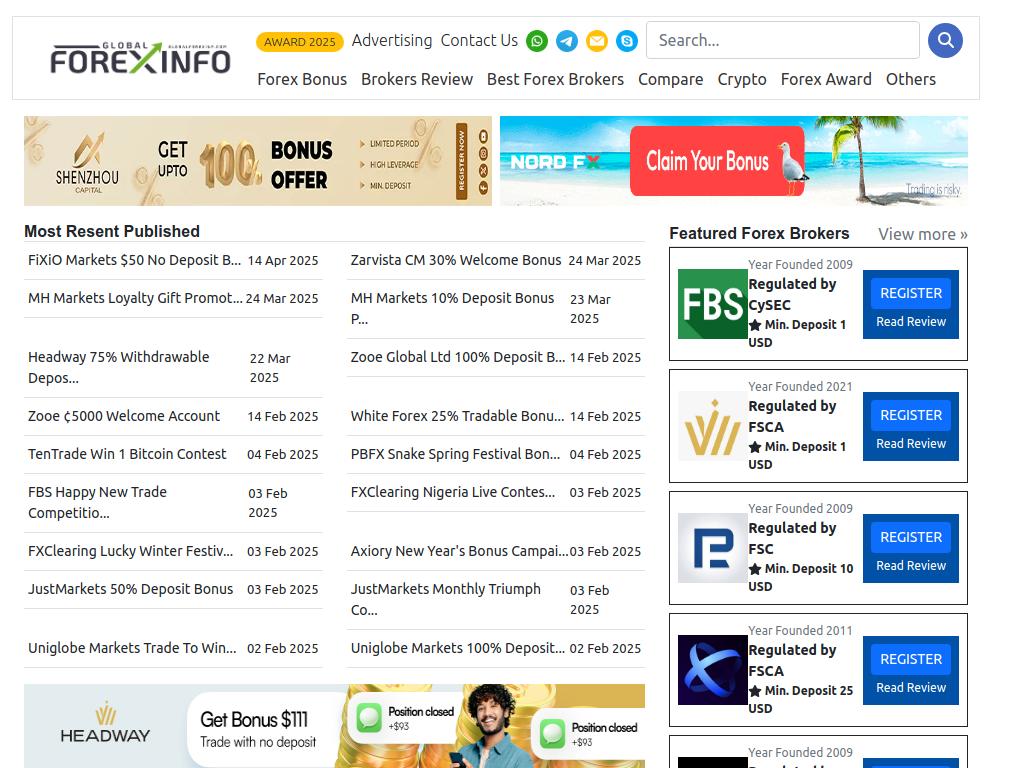Open FBS Happy New Trade Competition article

coord(97,502)
